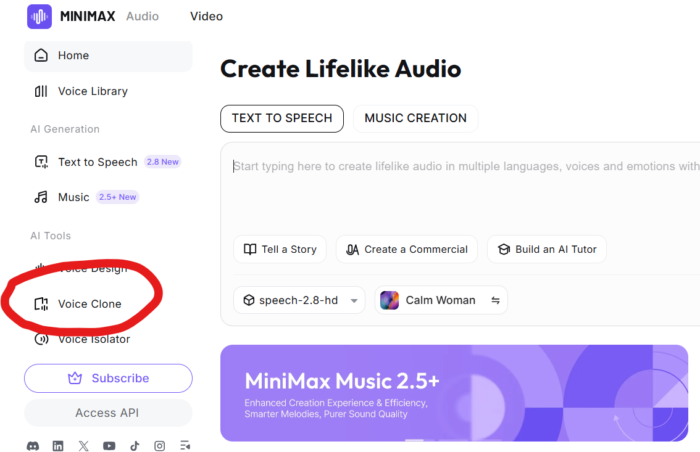The image size is (700, 452).
Task: Click into the text-to-speech input box
Action: point(460,190)
